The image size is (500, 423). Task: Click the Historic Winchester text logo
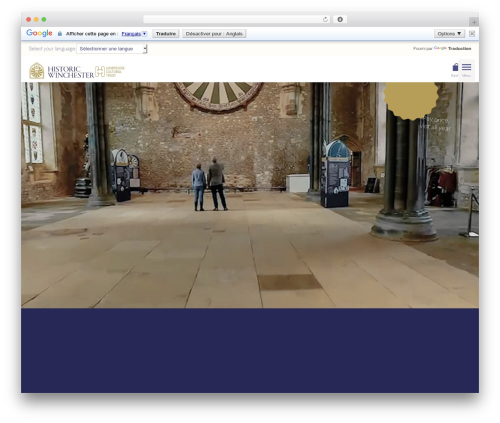71,72
